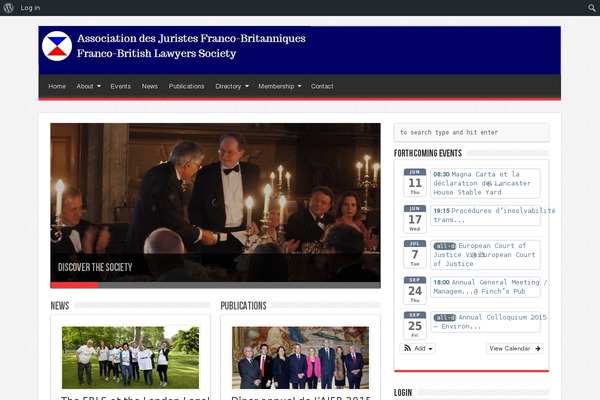Open Magna Carta event entry
Viewport: 600px width, 400px height.
[x=485, y=183]
